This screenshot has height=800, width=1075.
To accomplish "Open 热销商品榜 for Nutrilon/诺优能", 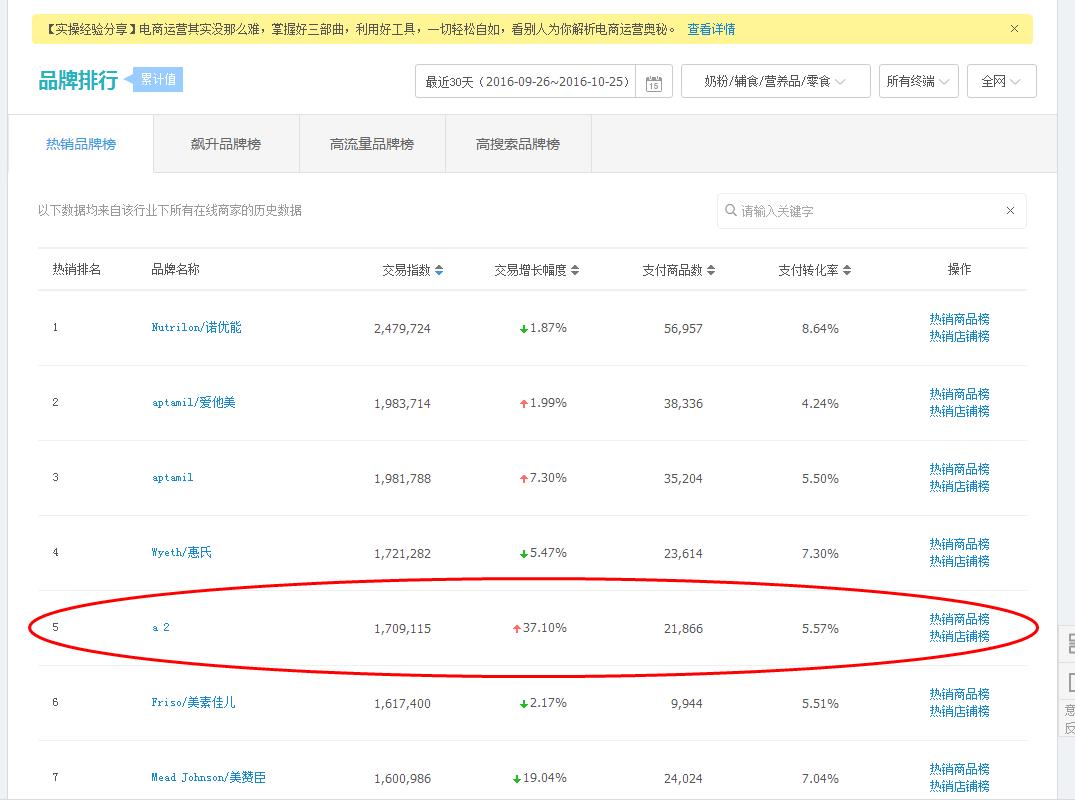I will (x=959, y=319).
